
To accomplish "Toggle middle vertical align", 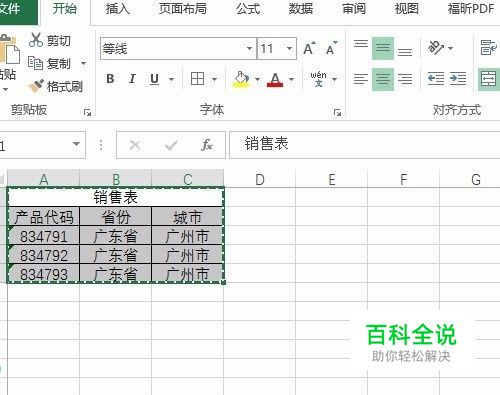I will click(x=383, y=48).
